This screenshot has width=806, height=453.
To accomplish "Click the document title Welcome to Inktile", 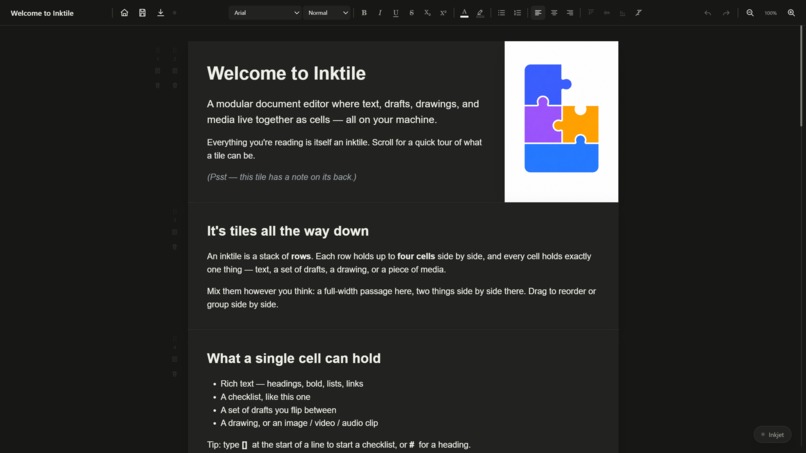I will (42, 13).
